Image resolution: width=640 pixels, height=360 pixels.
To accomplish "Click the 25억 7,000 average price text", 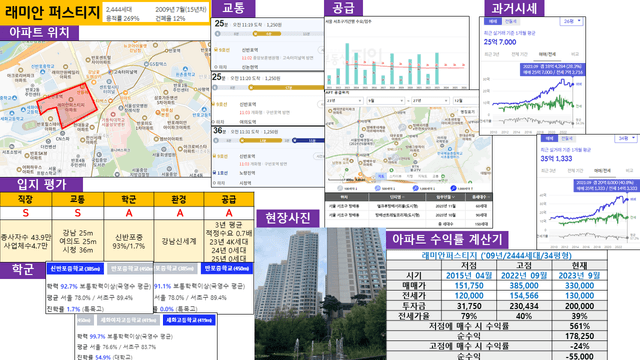I will click(500, 42).
